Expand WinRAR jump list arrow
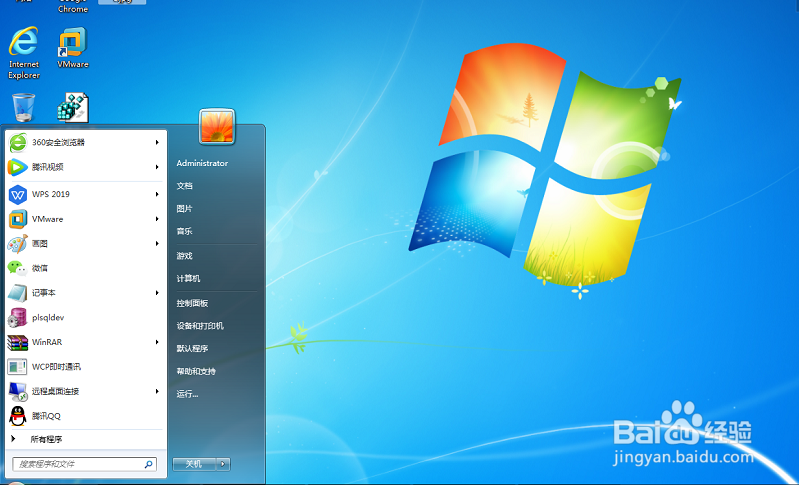Screen dimensions: 799x485 (157, 342)
